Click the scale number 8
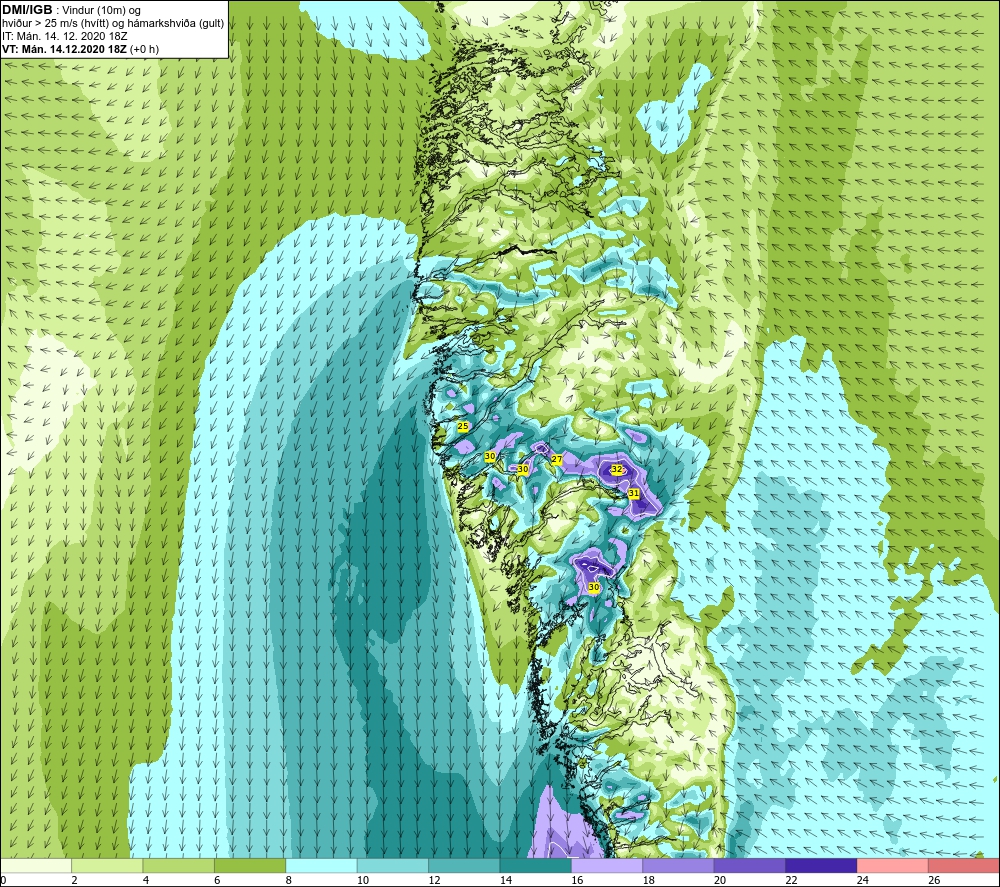This screenshot has height=887, width=1000. point(289,880)
